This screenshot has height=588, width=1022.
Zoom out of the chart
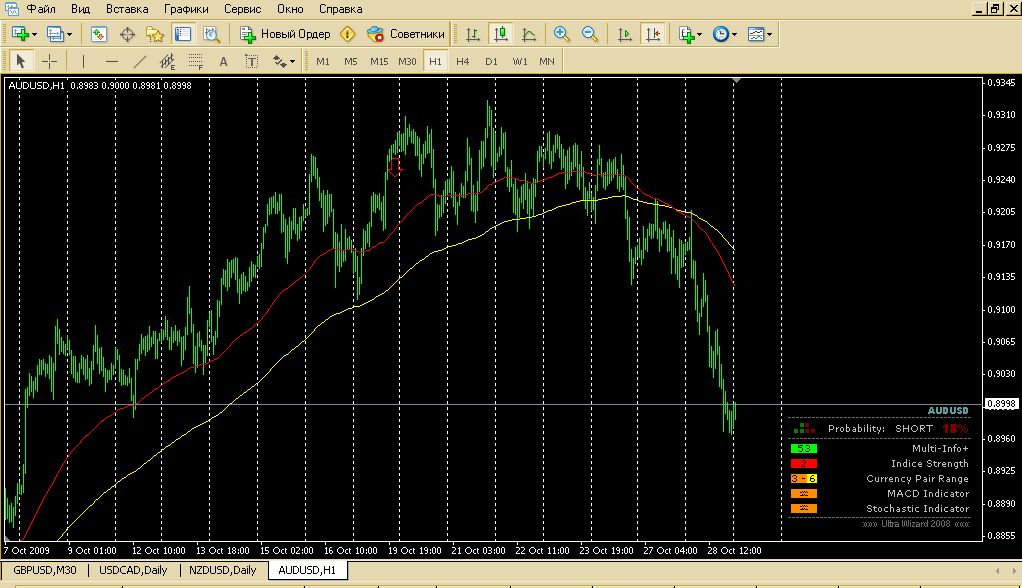pos(589,34)
